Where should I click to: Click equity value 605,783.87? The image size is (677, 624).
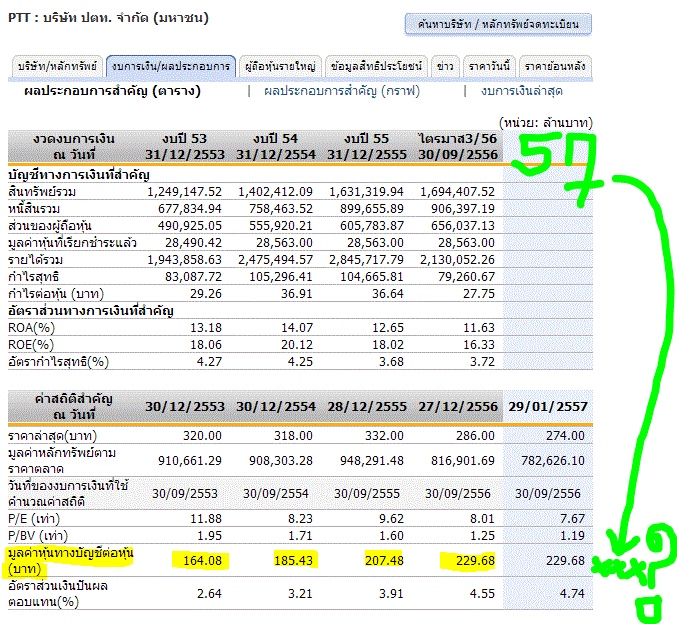point(372,226)
